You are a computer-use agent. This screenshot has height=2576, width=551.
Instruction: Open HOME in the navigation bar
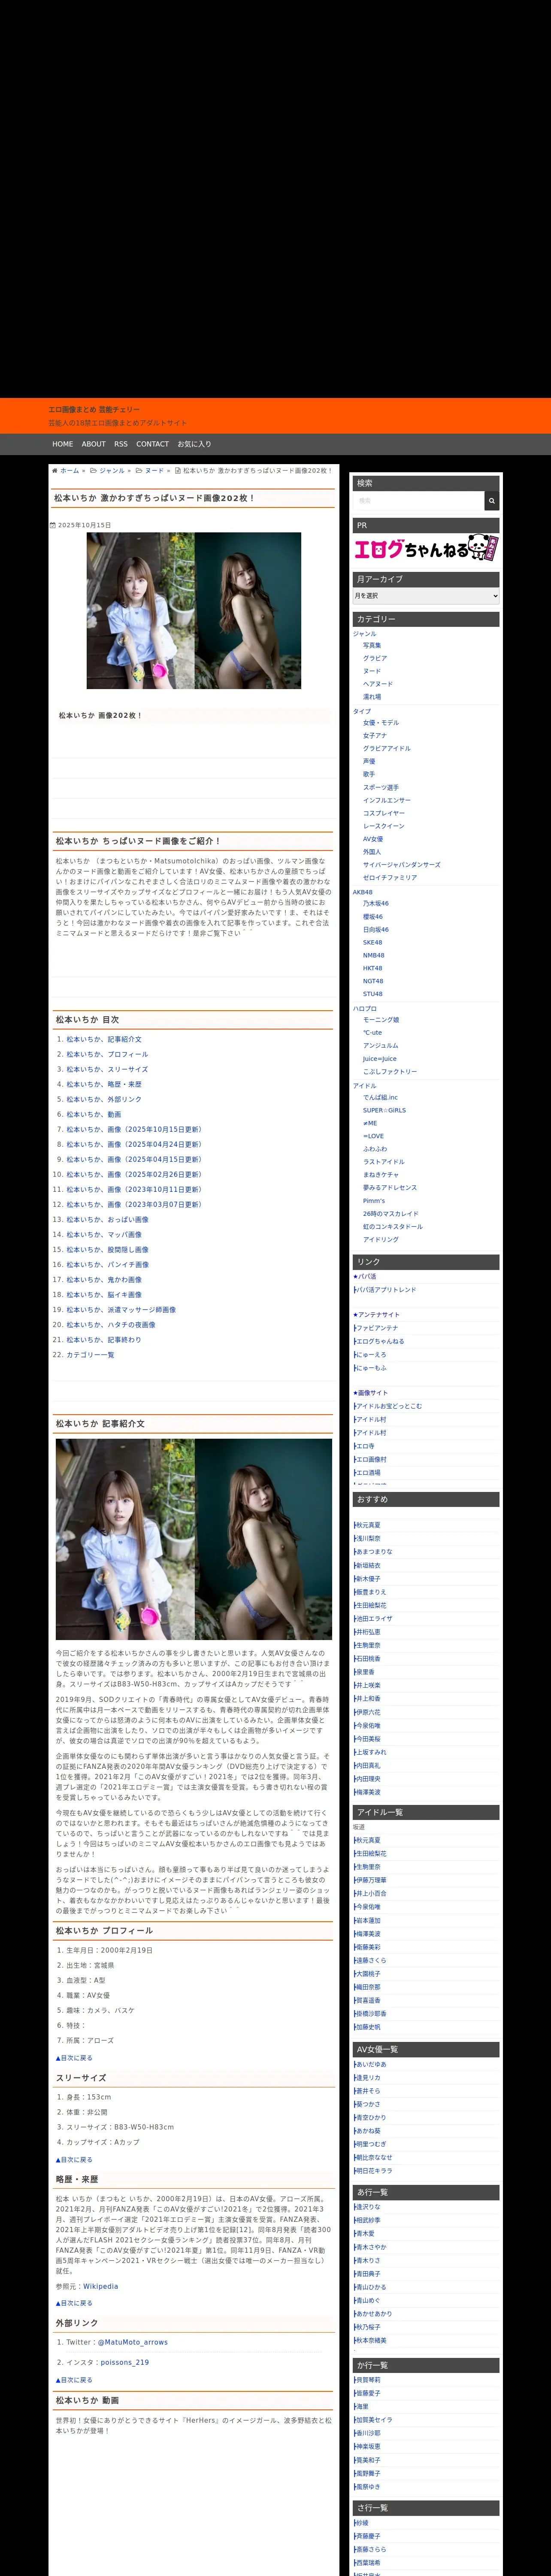click(x=63, y=444)
